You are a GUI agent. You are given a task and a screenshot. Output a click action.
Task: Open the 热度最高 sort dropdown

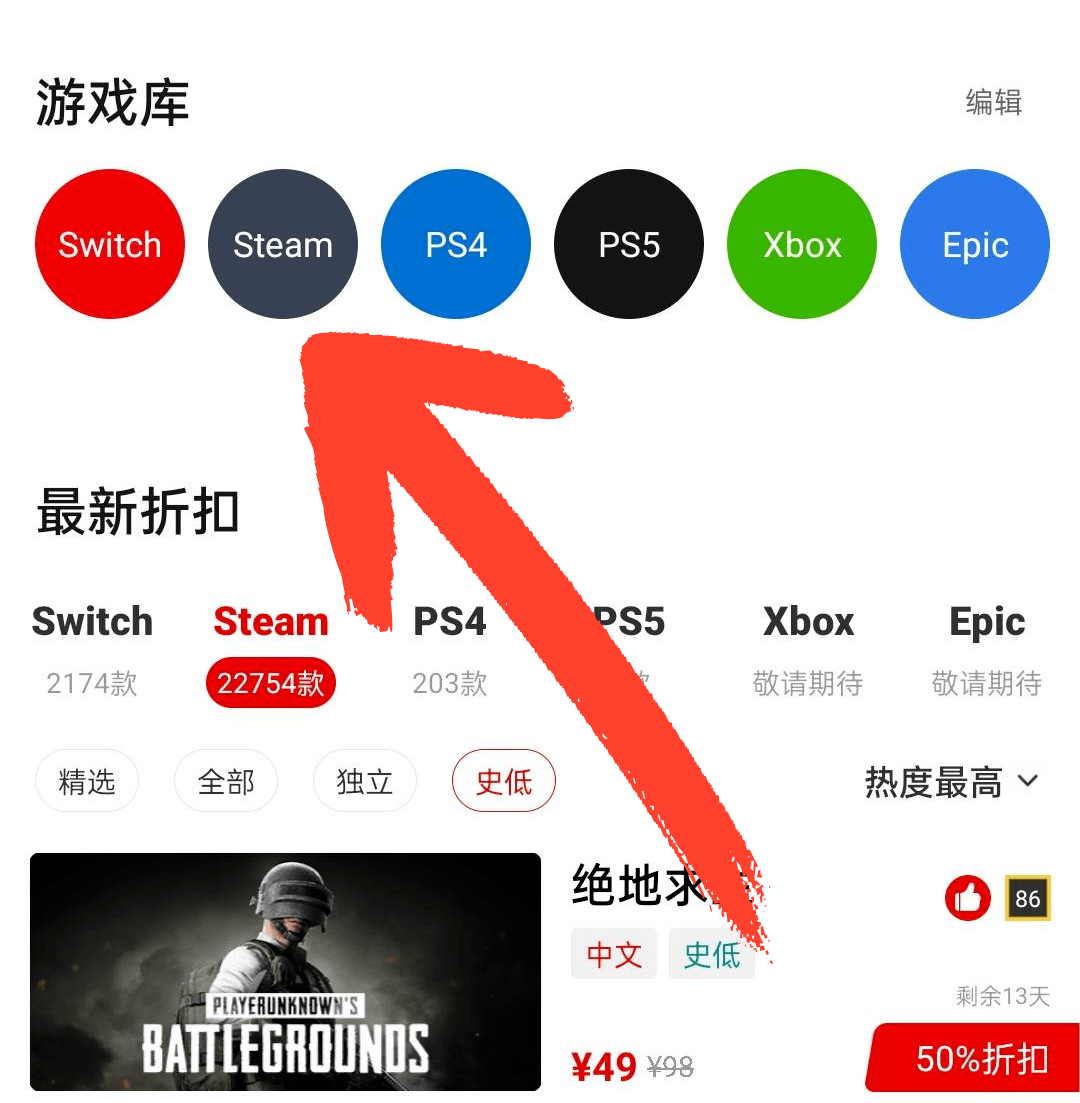pyautogui.click(x=951, y=782)
